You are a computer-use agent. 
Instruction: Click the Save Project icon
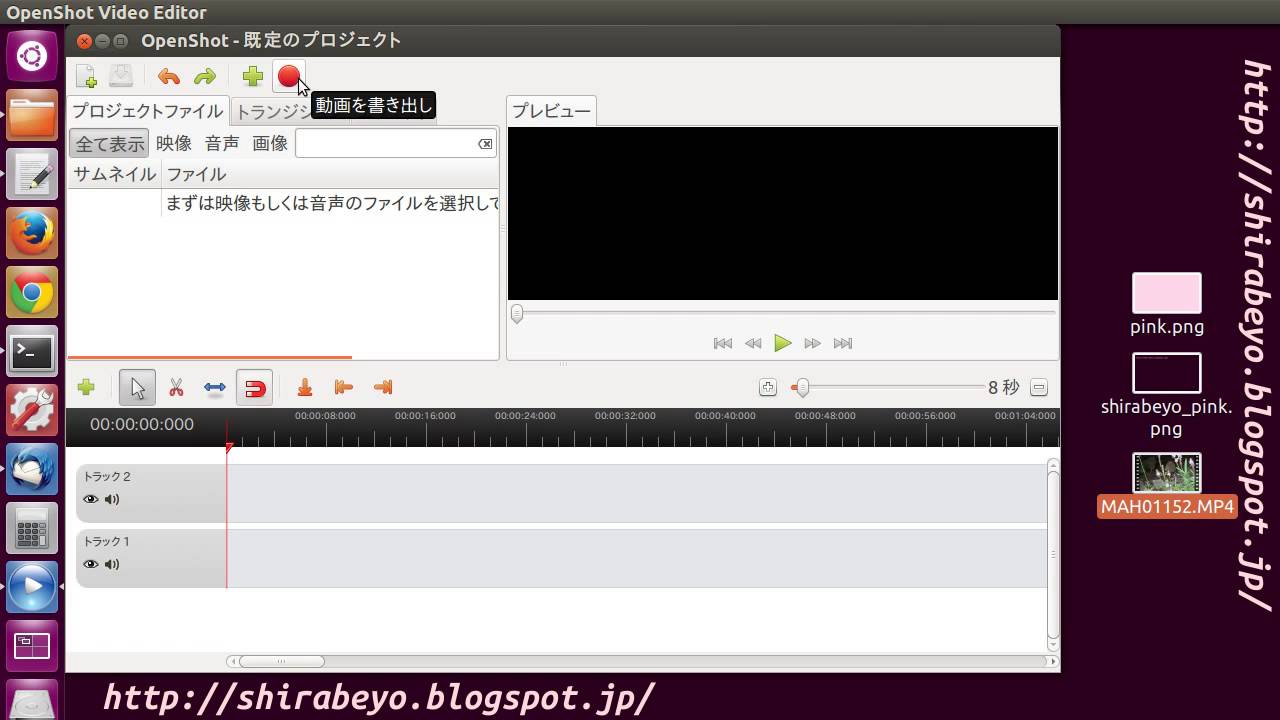pyautogui.click(x=120, y=76)
